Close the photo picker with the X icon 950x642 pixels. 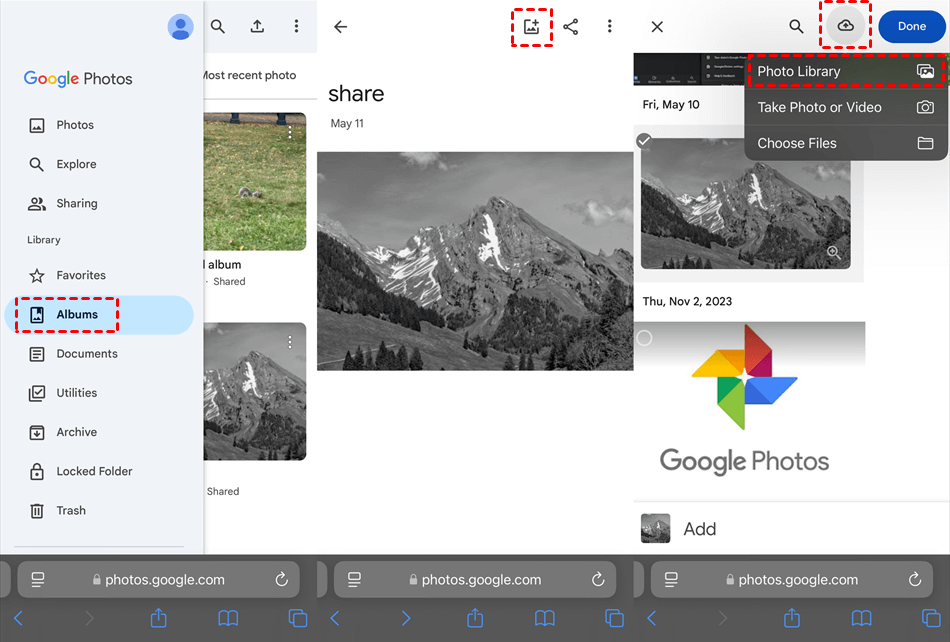657,27
